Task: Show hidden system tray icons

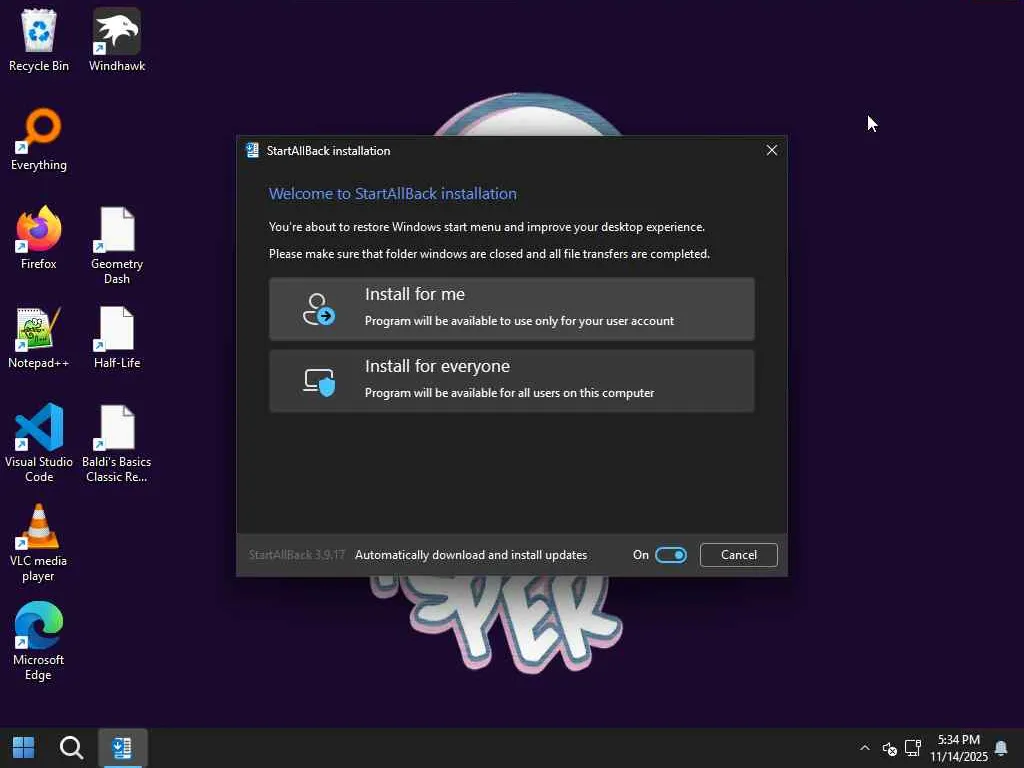Action: pyautogui.click(x=865, y=748)
